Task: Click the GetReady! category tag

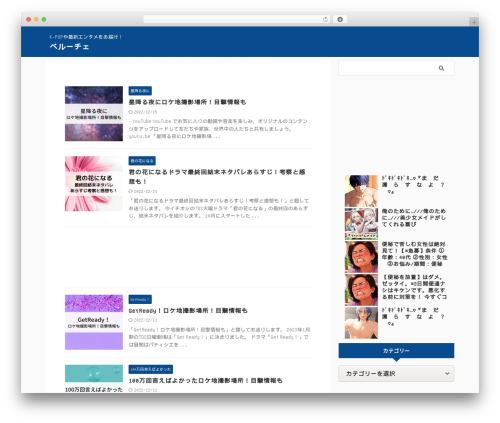Action: (140, 299)
